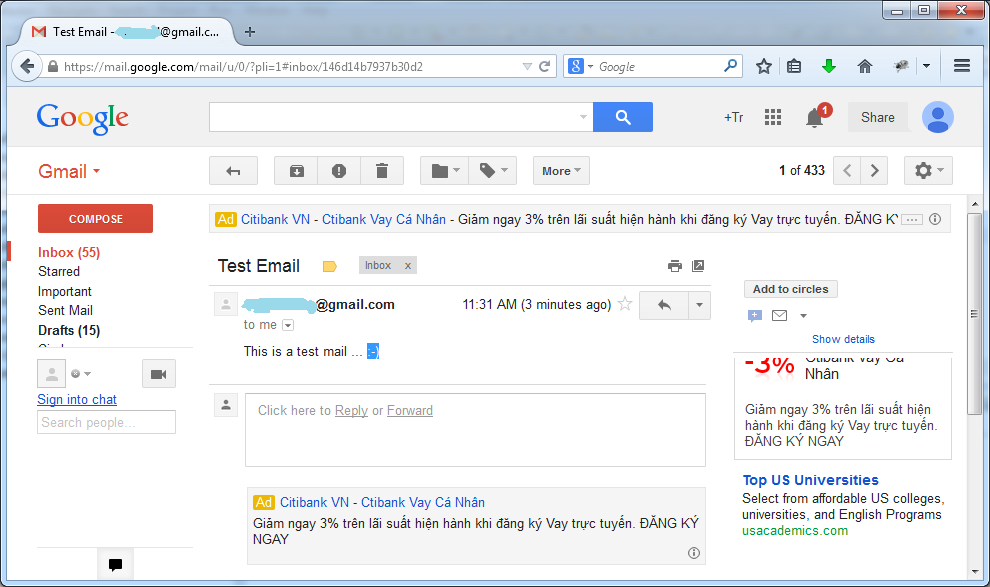Open the Google apps grid

[x=773, y=117]
